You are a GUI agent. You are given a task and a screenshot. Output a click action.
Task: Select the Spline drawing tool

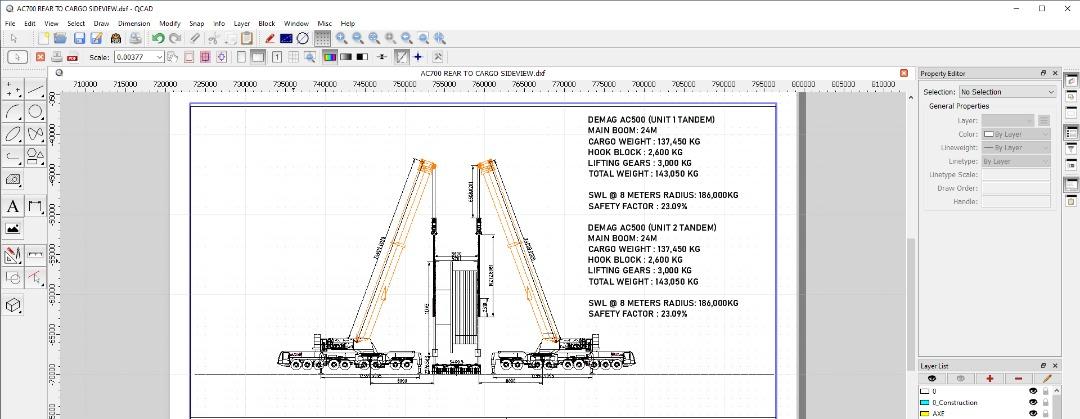tap(35, 134)
